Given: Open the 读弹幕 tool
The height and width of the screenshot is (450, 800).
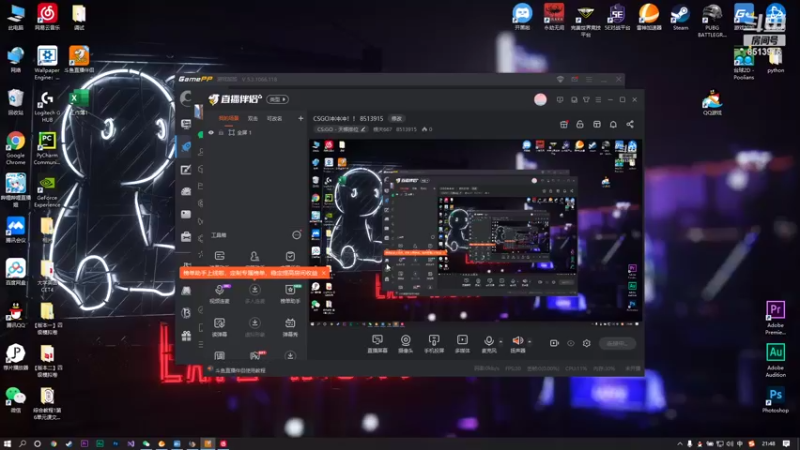Looking at the screenshot, I should [x=219, y=327].
